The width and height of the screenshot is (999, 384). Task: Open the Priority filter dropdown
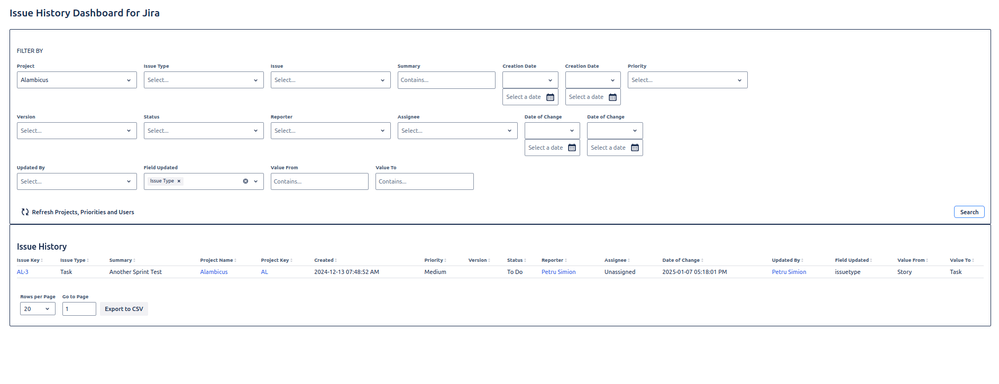(687, 80)
